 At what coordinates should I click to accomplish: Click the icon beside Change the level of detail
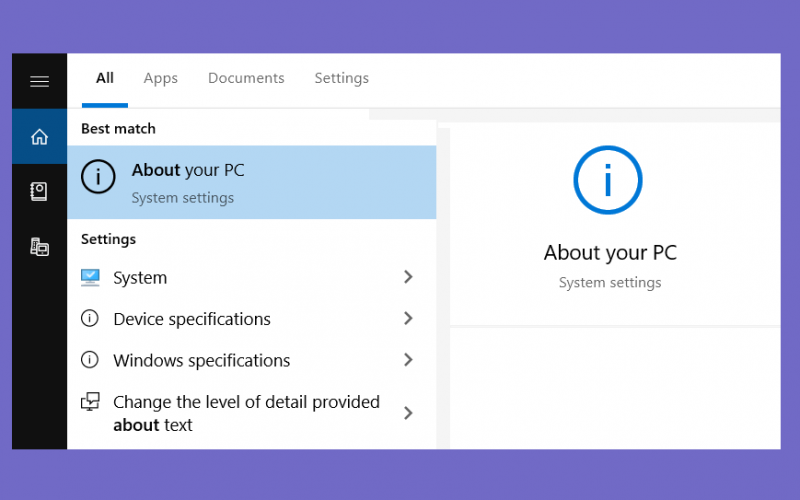click(x=90, y=402)
